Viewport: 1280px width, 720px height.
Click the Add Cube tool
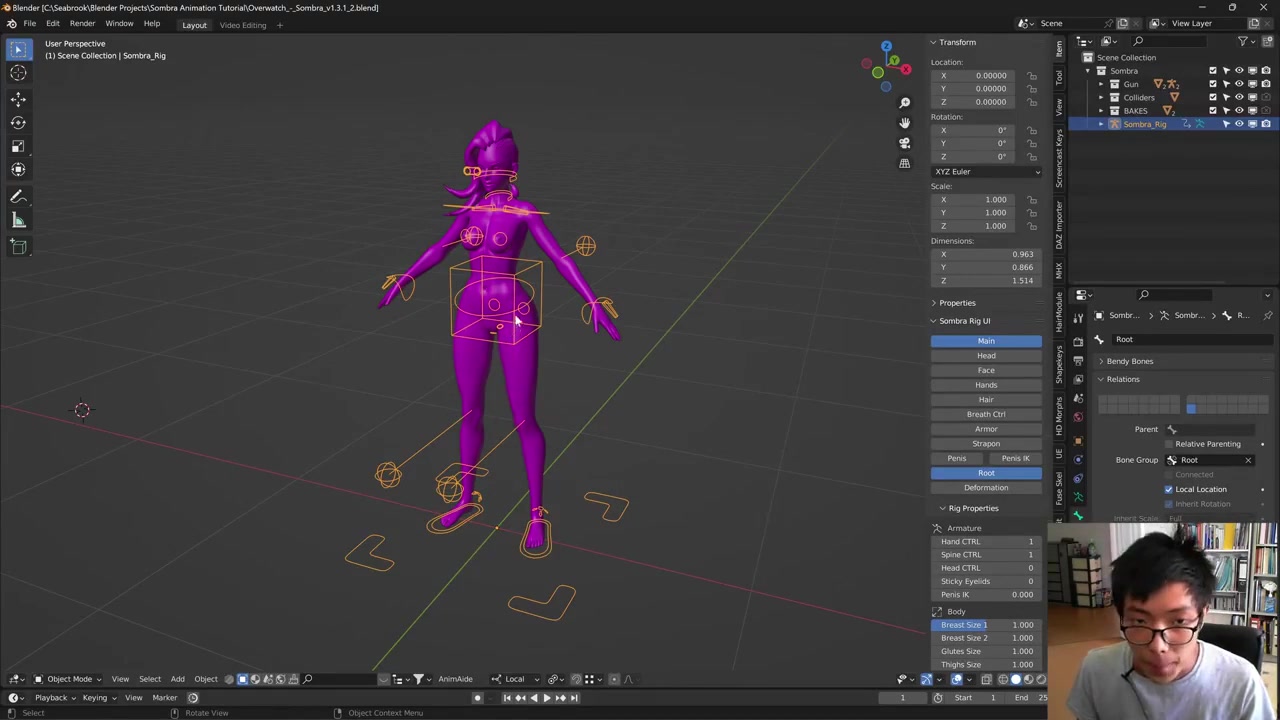coord(18,247)
